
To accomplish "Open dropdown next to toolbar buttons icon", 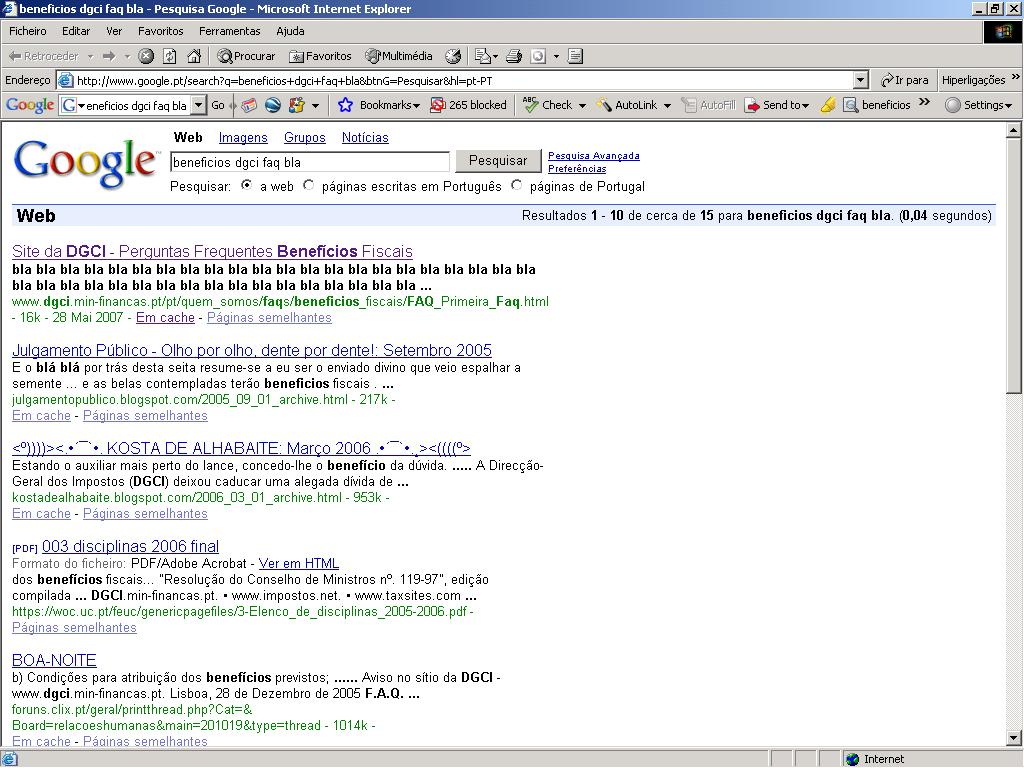I will pos(315,105).
